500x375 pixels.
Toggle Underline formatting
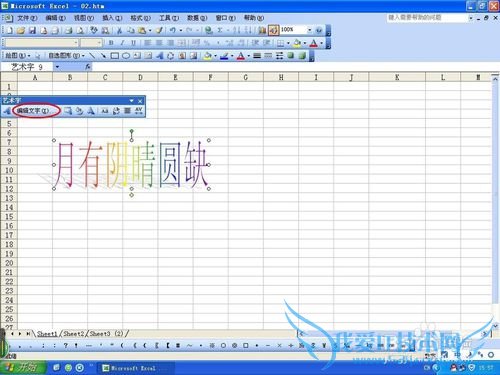133,43
